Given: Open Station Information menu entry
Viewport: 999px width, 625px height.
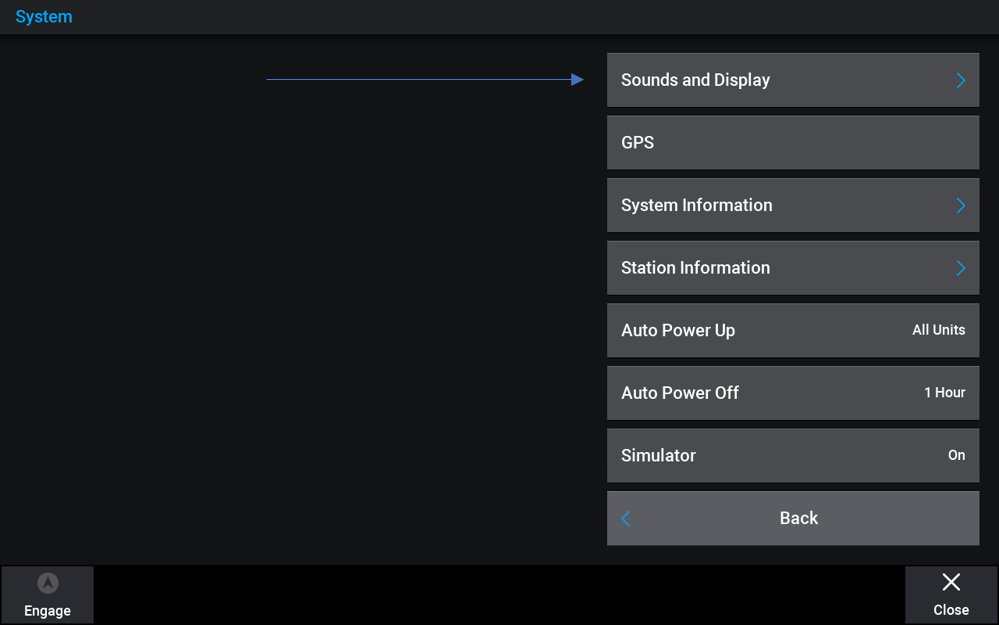Looking at the screenshot, I should (x=793, y=268).
